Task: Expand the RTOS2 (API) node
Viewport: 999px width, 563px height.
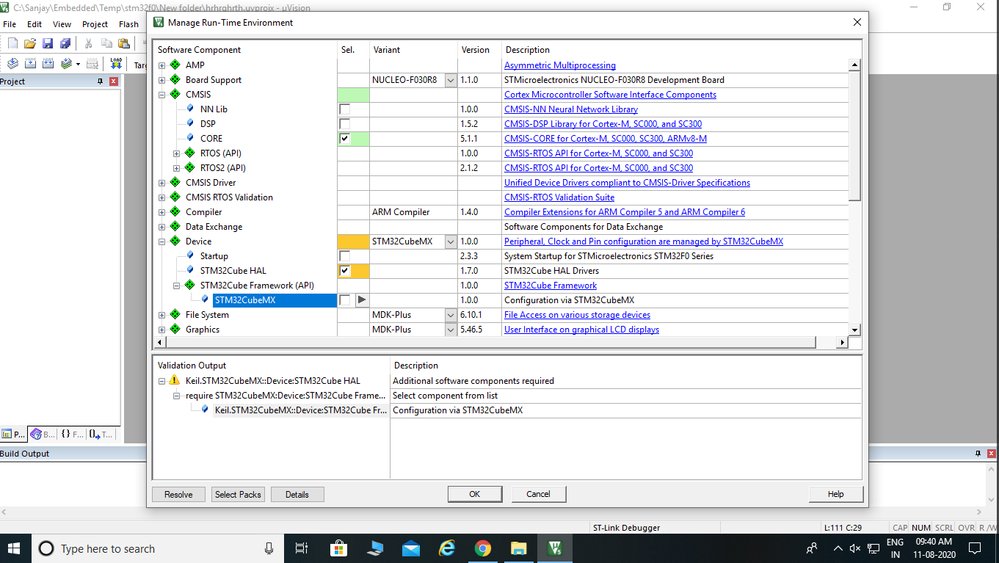Action: pos(176,167)
